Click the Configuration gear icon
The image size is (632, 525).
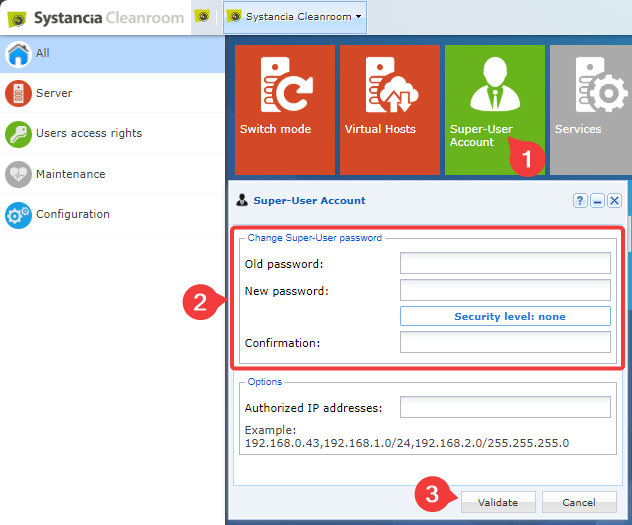[18, 214]
